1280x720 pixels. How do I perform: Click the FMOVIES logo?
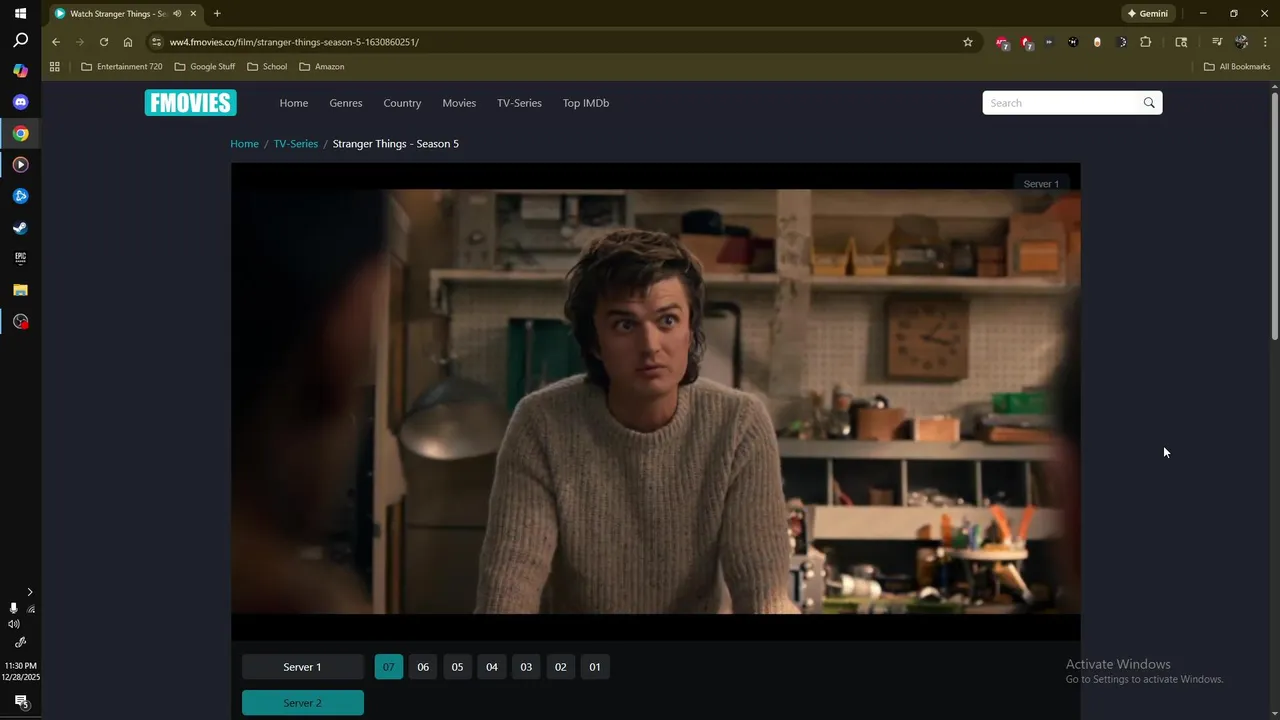click(190, 103)
